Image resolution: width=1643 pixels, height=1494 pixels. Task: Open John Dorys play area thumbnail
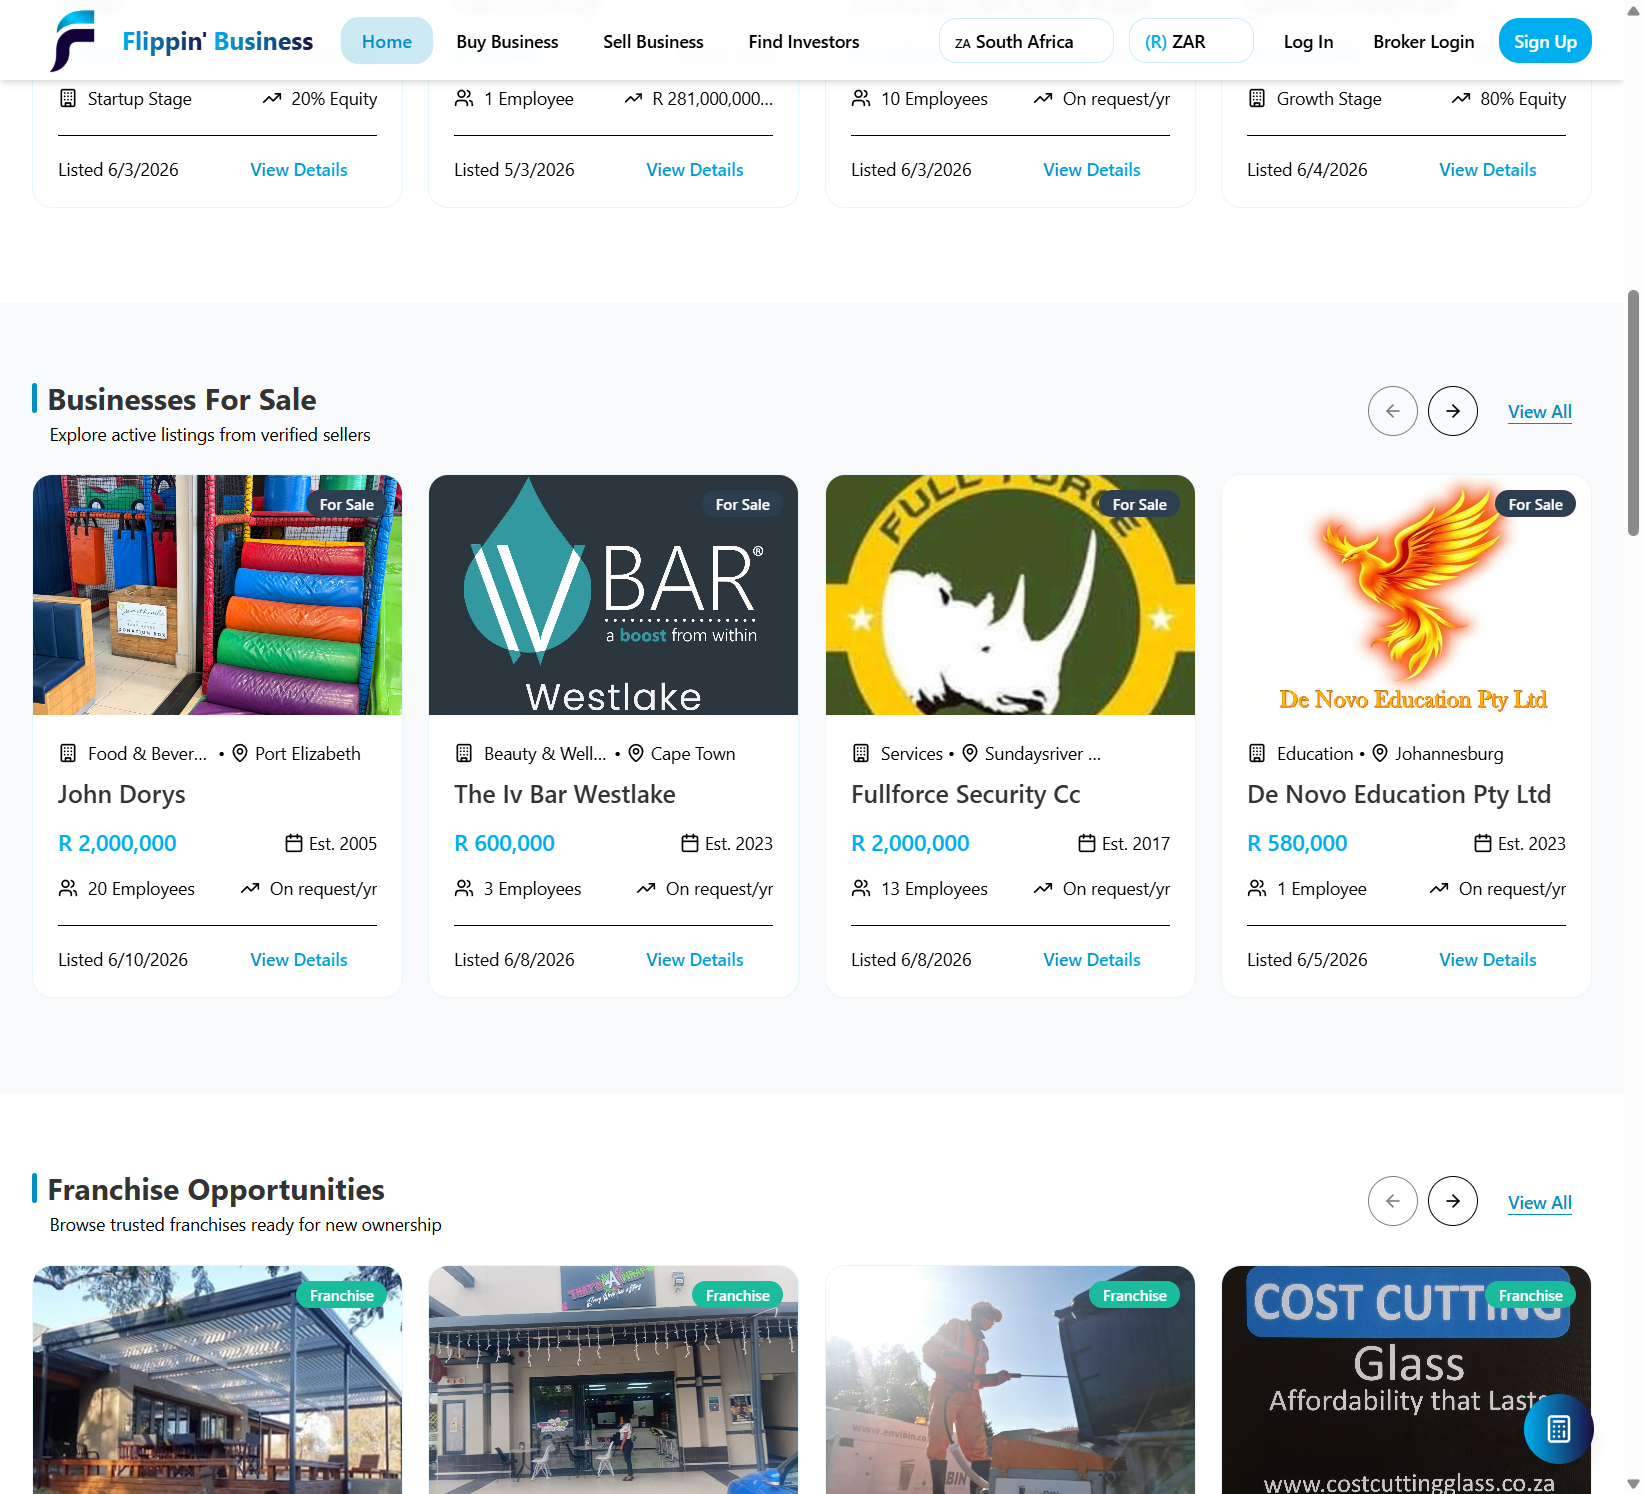[217, 595]
